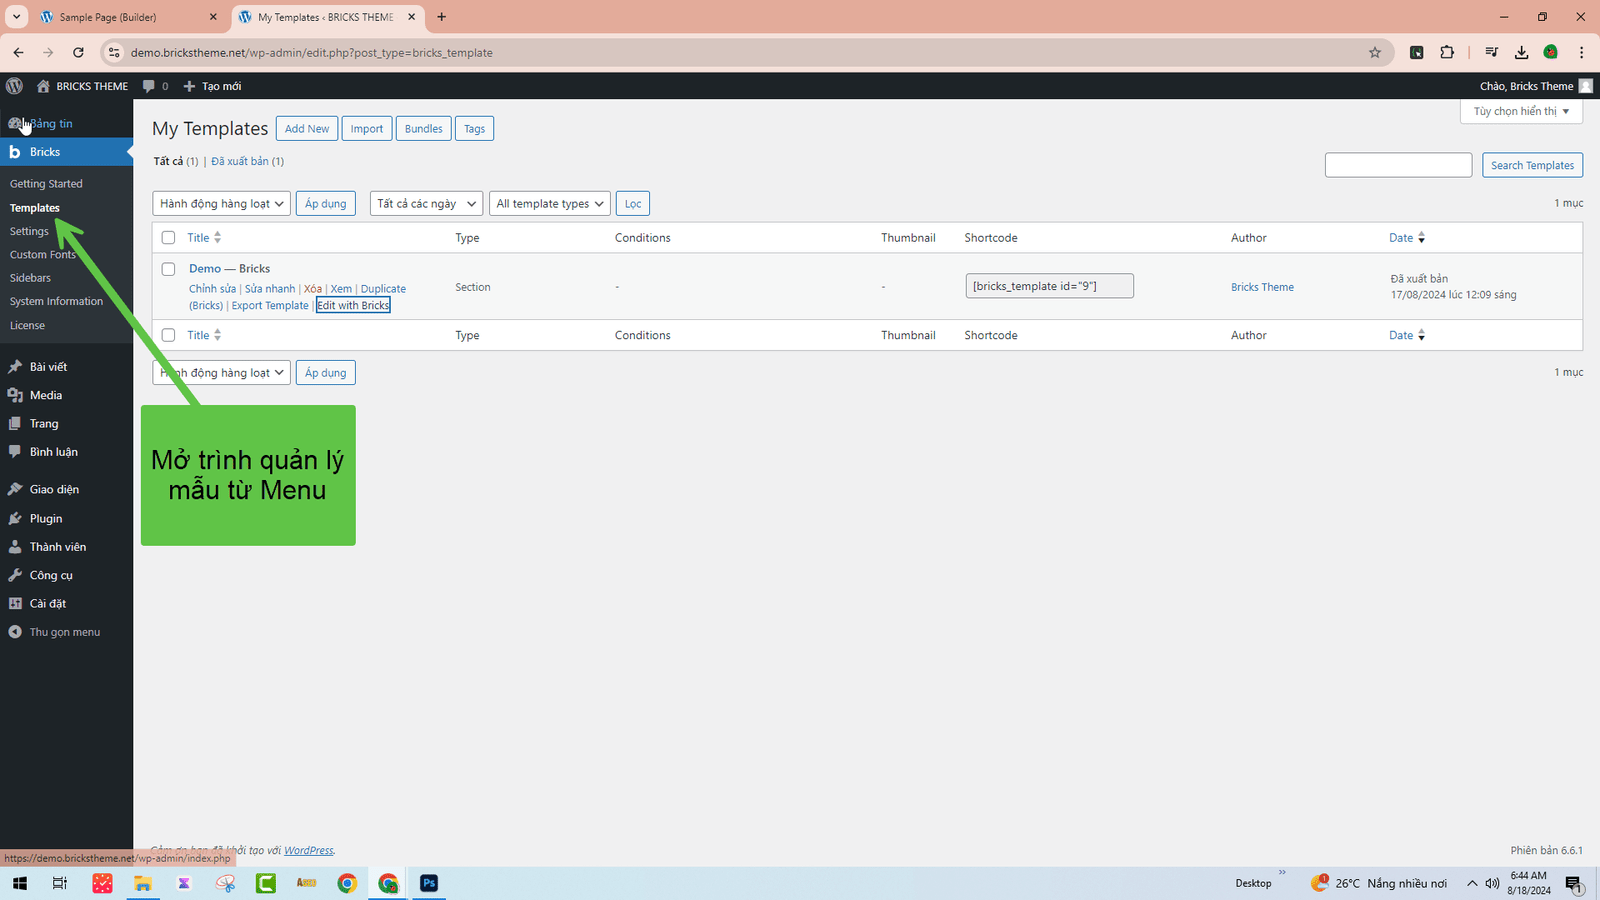Open Bình luận comments menu
1600x900 pixels.
pyautogui.click(x=66, y=452)
